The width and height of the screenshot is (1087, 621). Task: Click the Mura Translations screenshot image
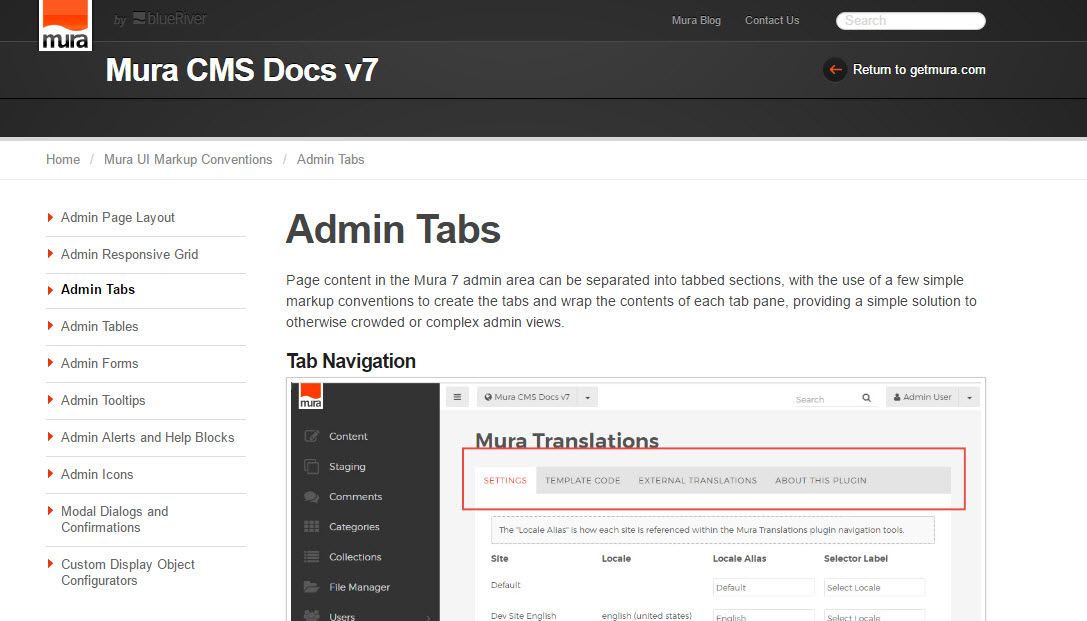click(636, 499)
